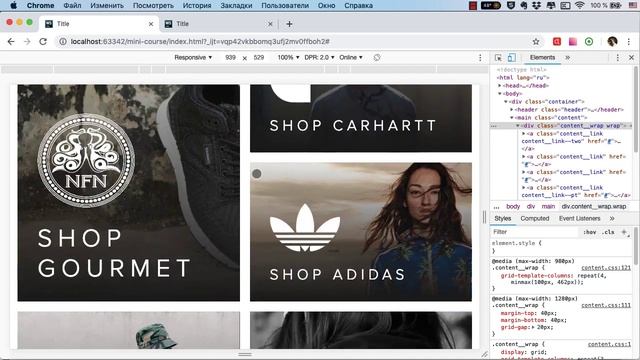Screen dimensions: 640x360
Task: Switch to the Event Listeners tab
Action: 579,219
